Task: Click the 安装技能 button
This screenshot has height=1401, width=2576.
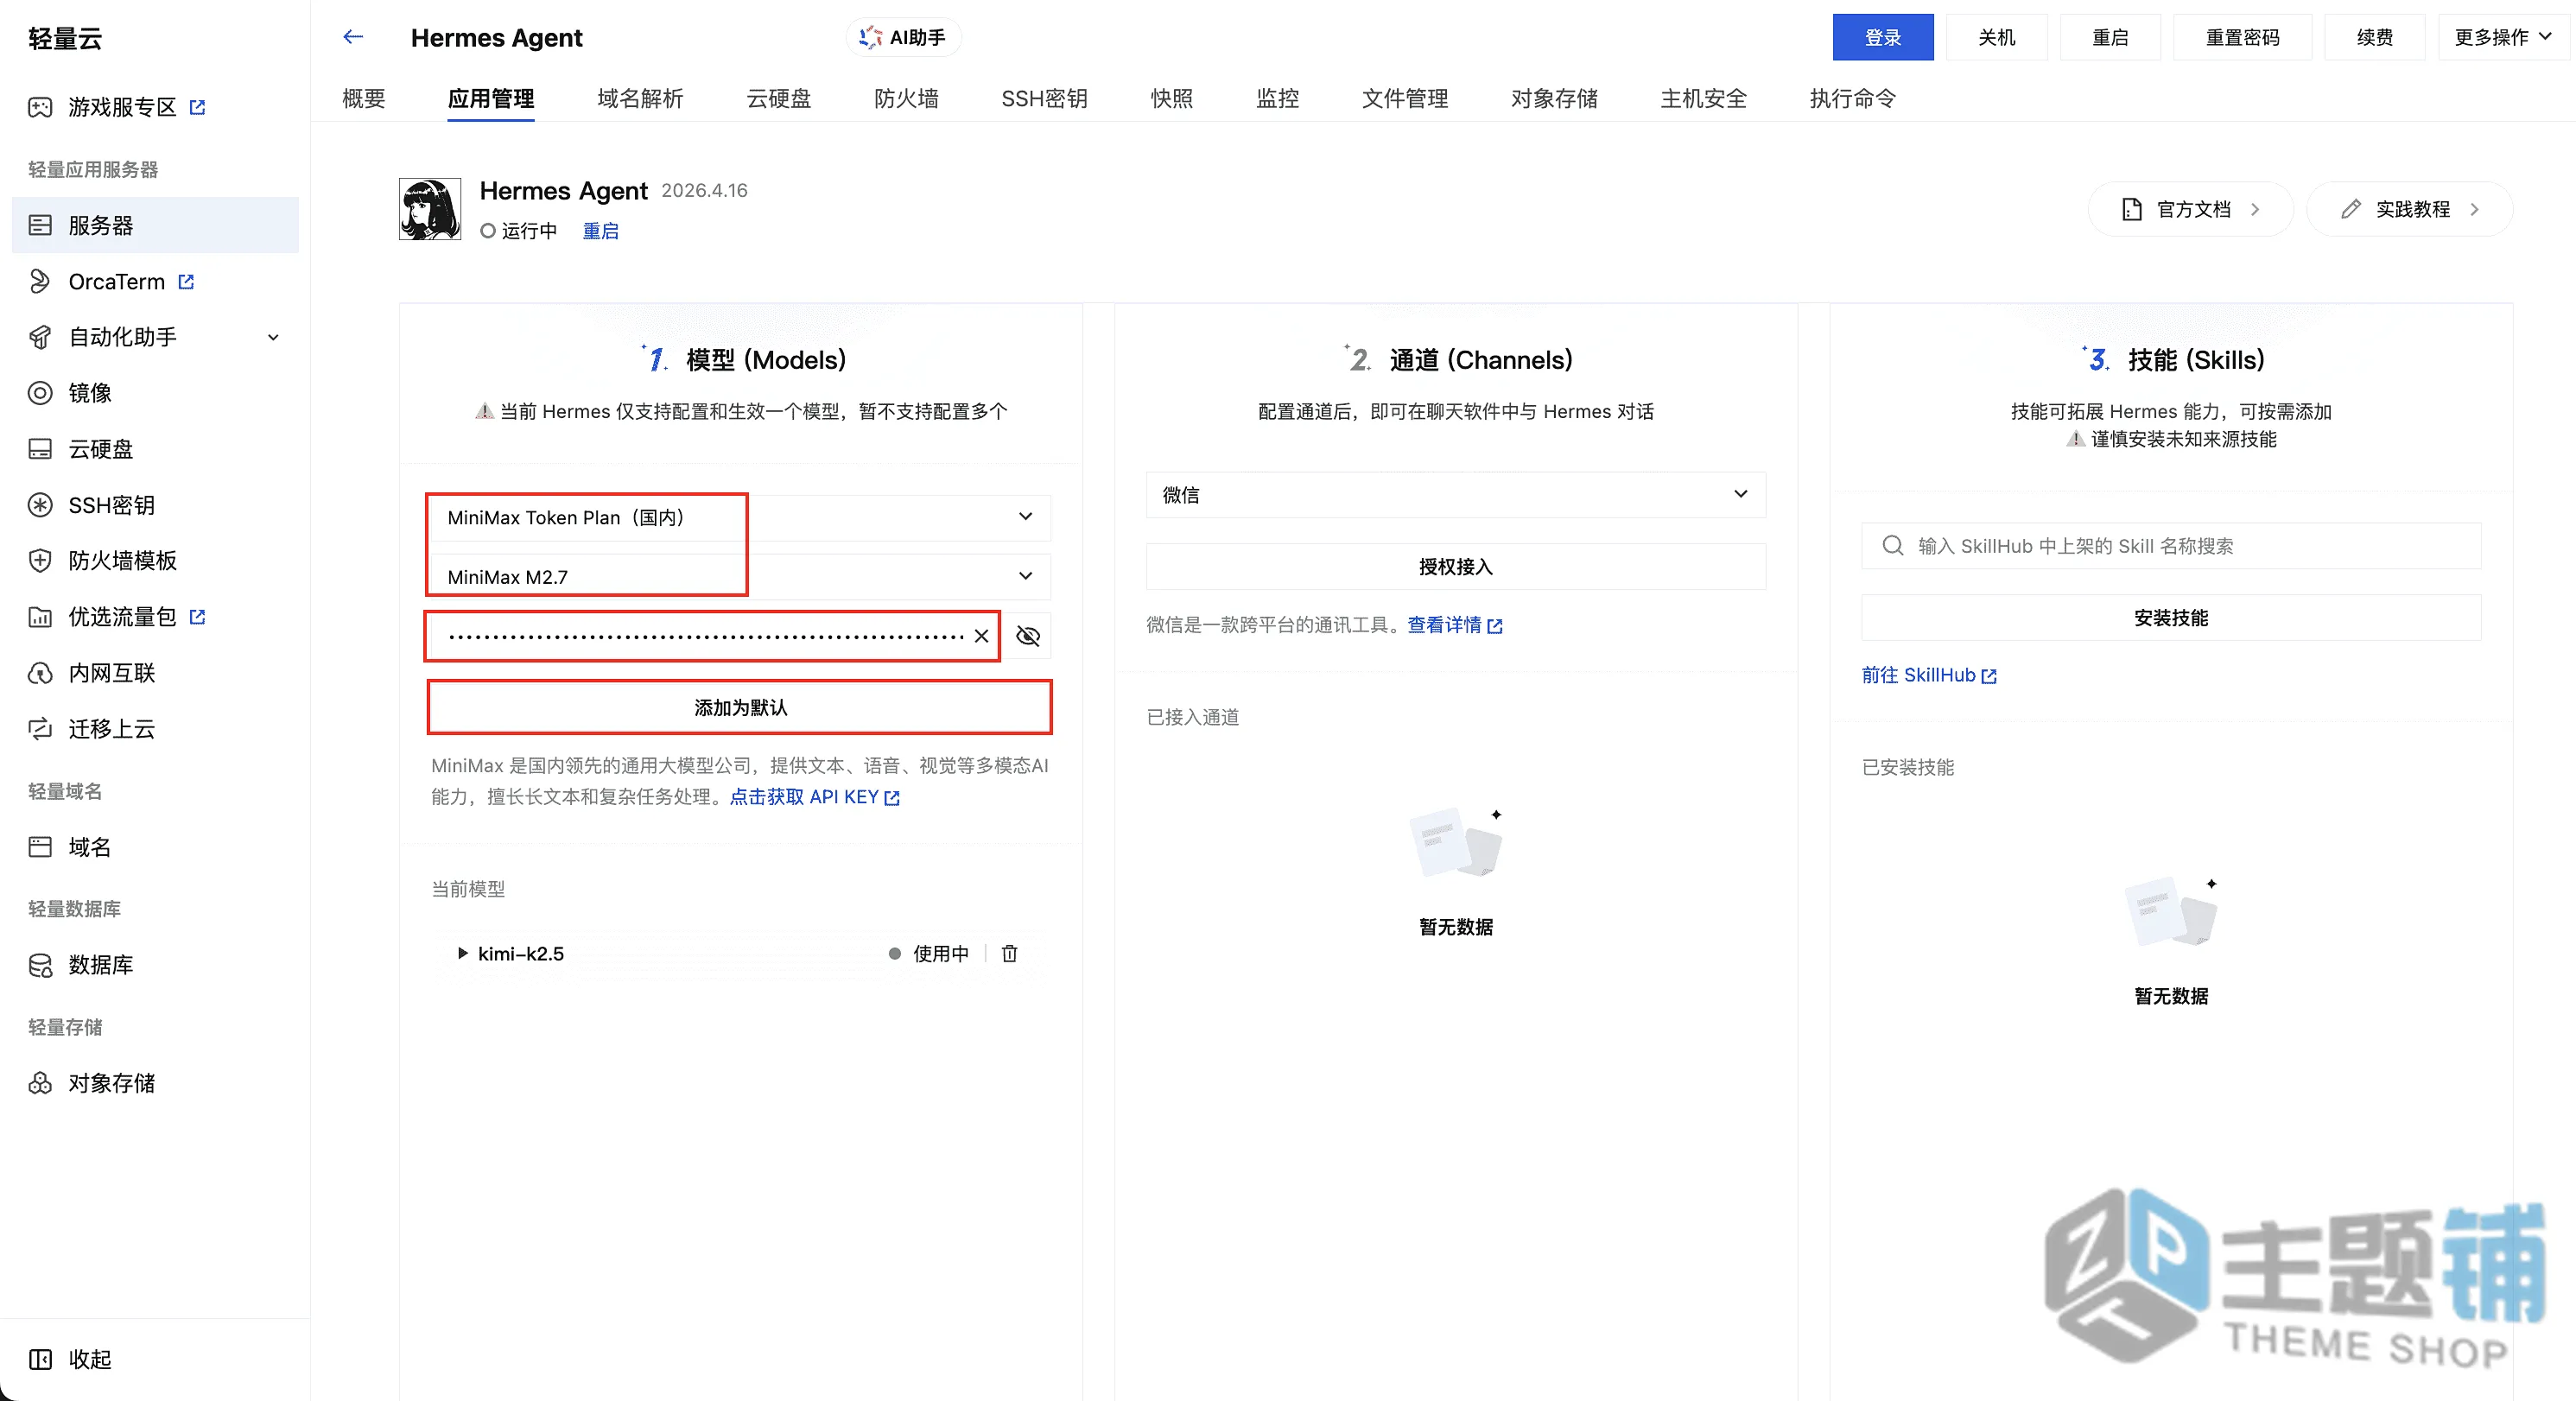Action: (x=2171, y=617)
